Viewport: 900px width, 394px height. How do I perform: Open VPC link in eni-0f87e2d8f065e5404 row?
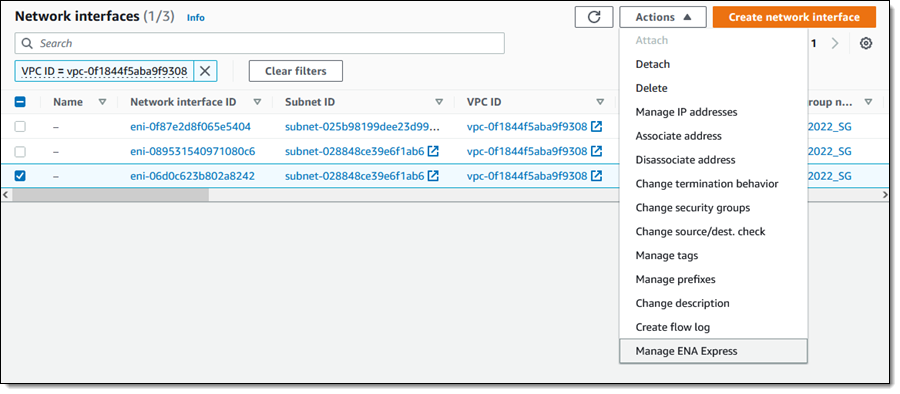[527, 127]
